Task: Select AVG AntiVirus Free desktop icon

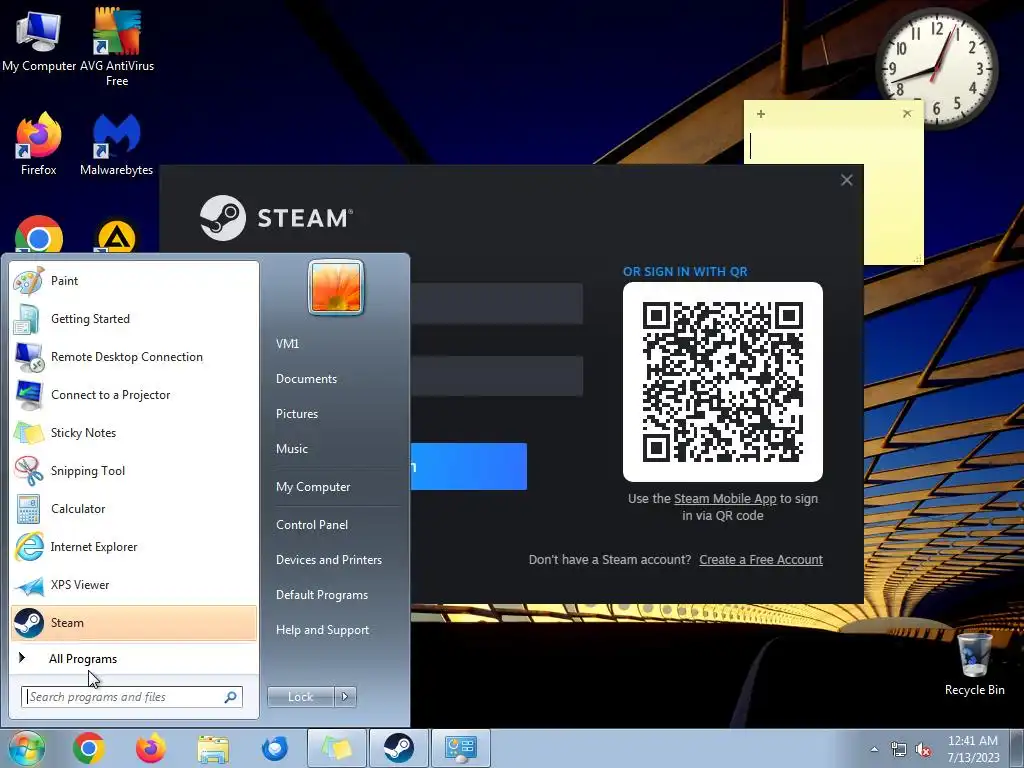Action: 117,46
